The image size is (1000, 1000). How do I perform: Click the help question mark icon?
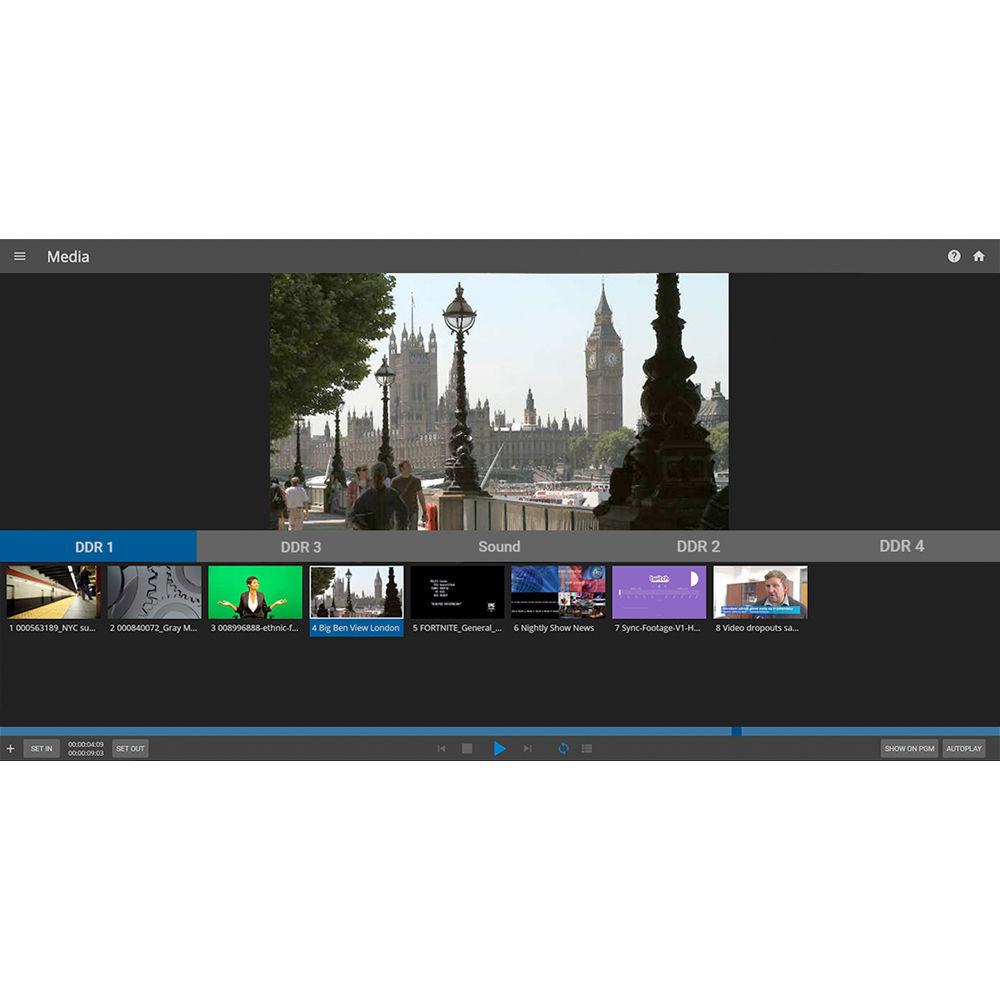(954, 256)
